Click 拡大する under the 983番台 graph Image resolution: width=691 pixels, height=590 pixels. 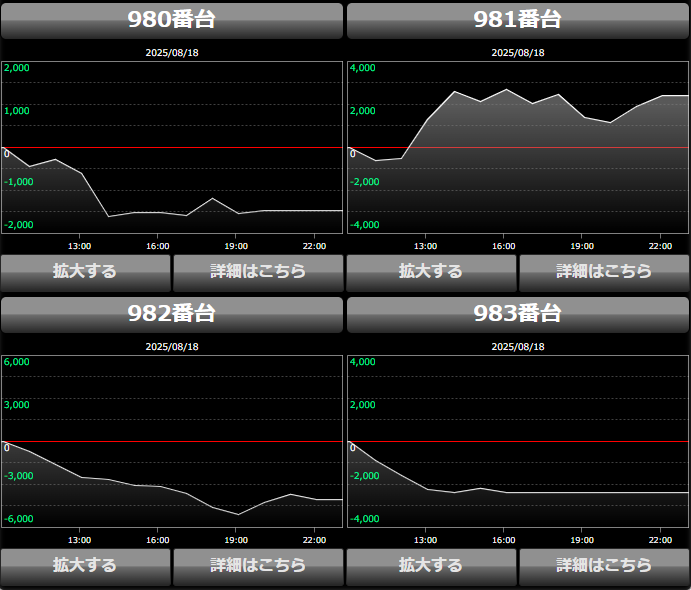[x=431, y=567]
